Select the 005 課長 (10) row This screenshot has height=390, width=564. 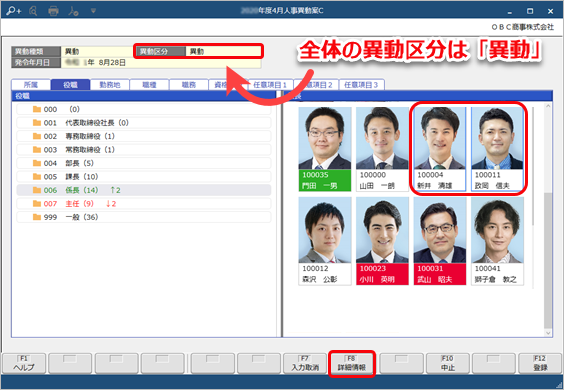[x=144, y=177]
